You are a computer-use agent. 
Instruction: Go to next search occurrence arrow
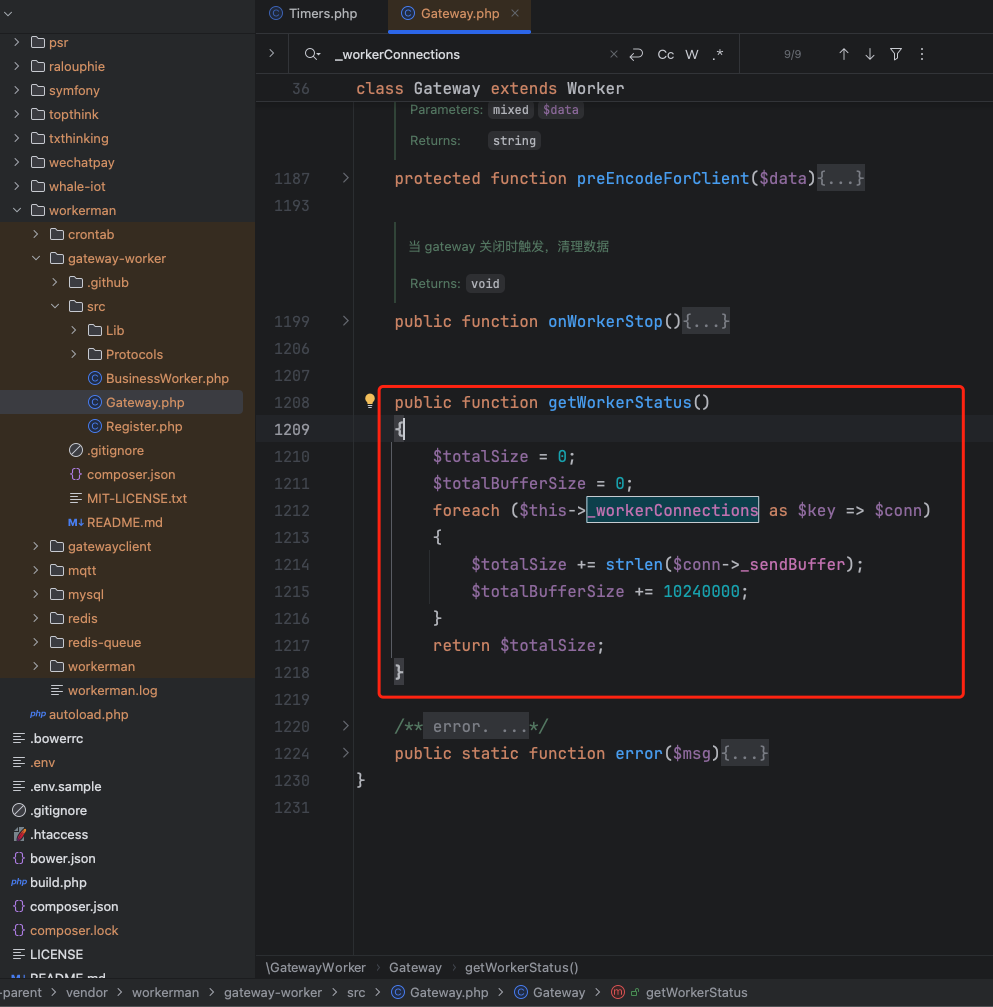pos(870,55)
